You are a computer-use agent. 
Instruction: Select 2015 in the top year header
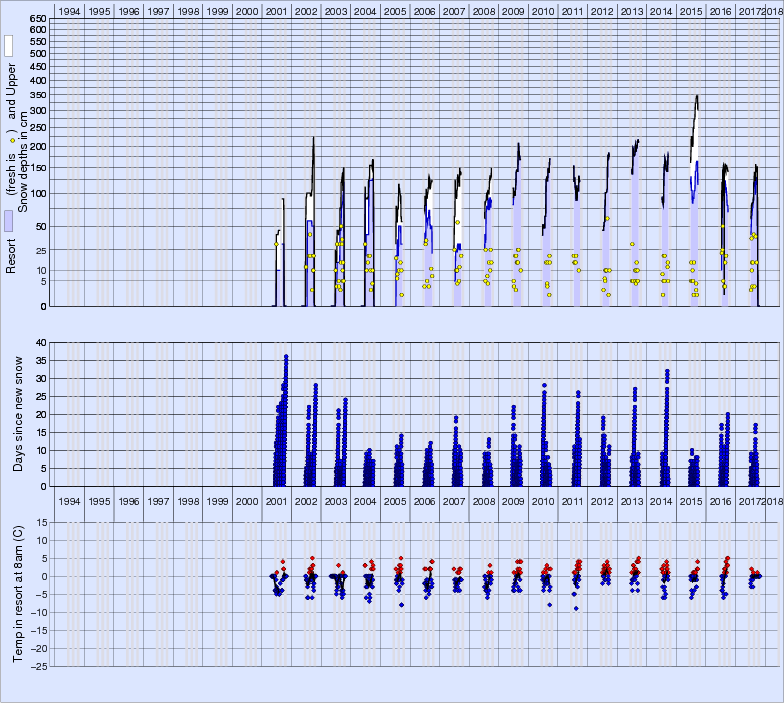click(x=689, y=10)
